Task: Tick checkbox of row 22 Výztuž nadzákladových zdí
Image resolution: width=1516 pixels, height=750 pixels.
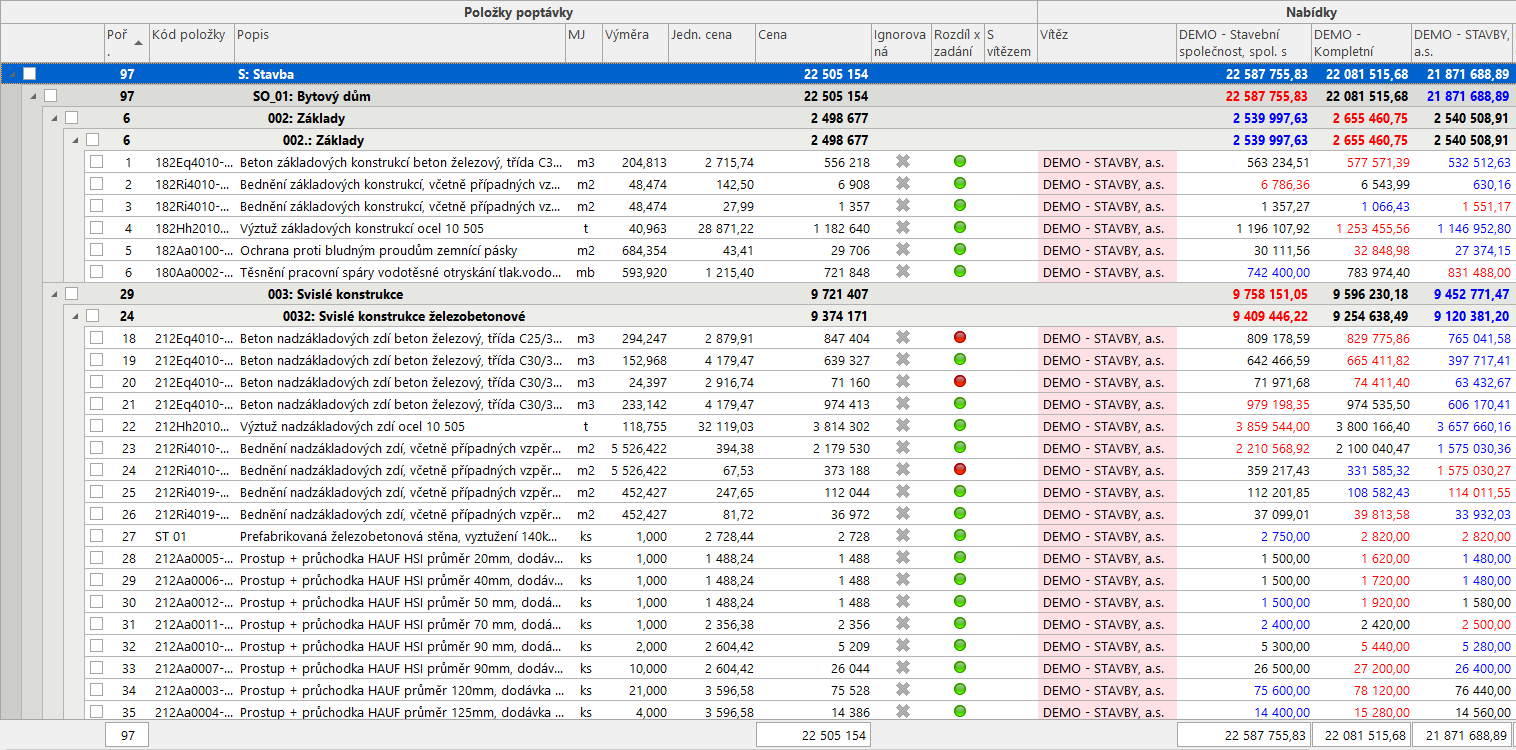Action: pyautogui.click(x=96, y=426)
